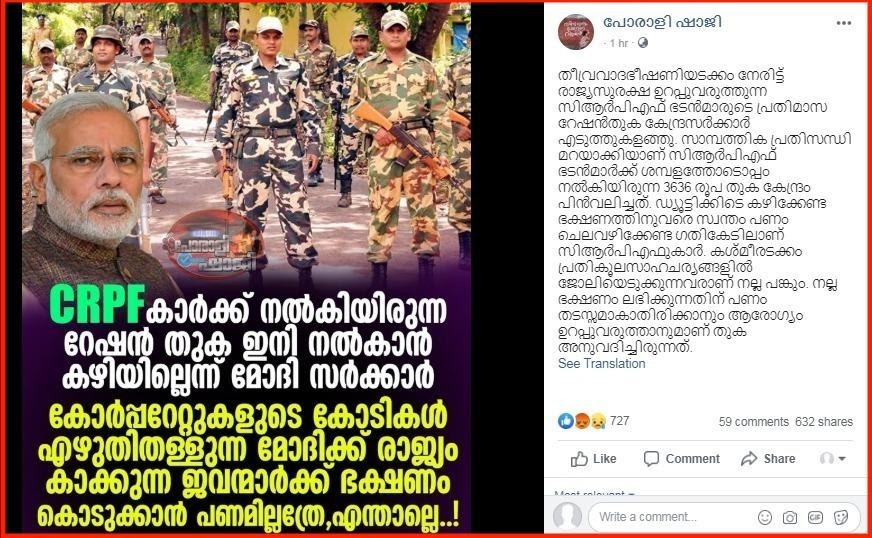The image size is (872, 538).
Task: Click the page profile picture
Action: tap(576, 32)
